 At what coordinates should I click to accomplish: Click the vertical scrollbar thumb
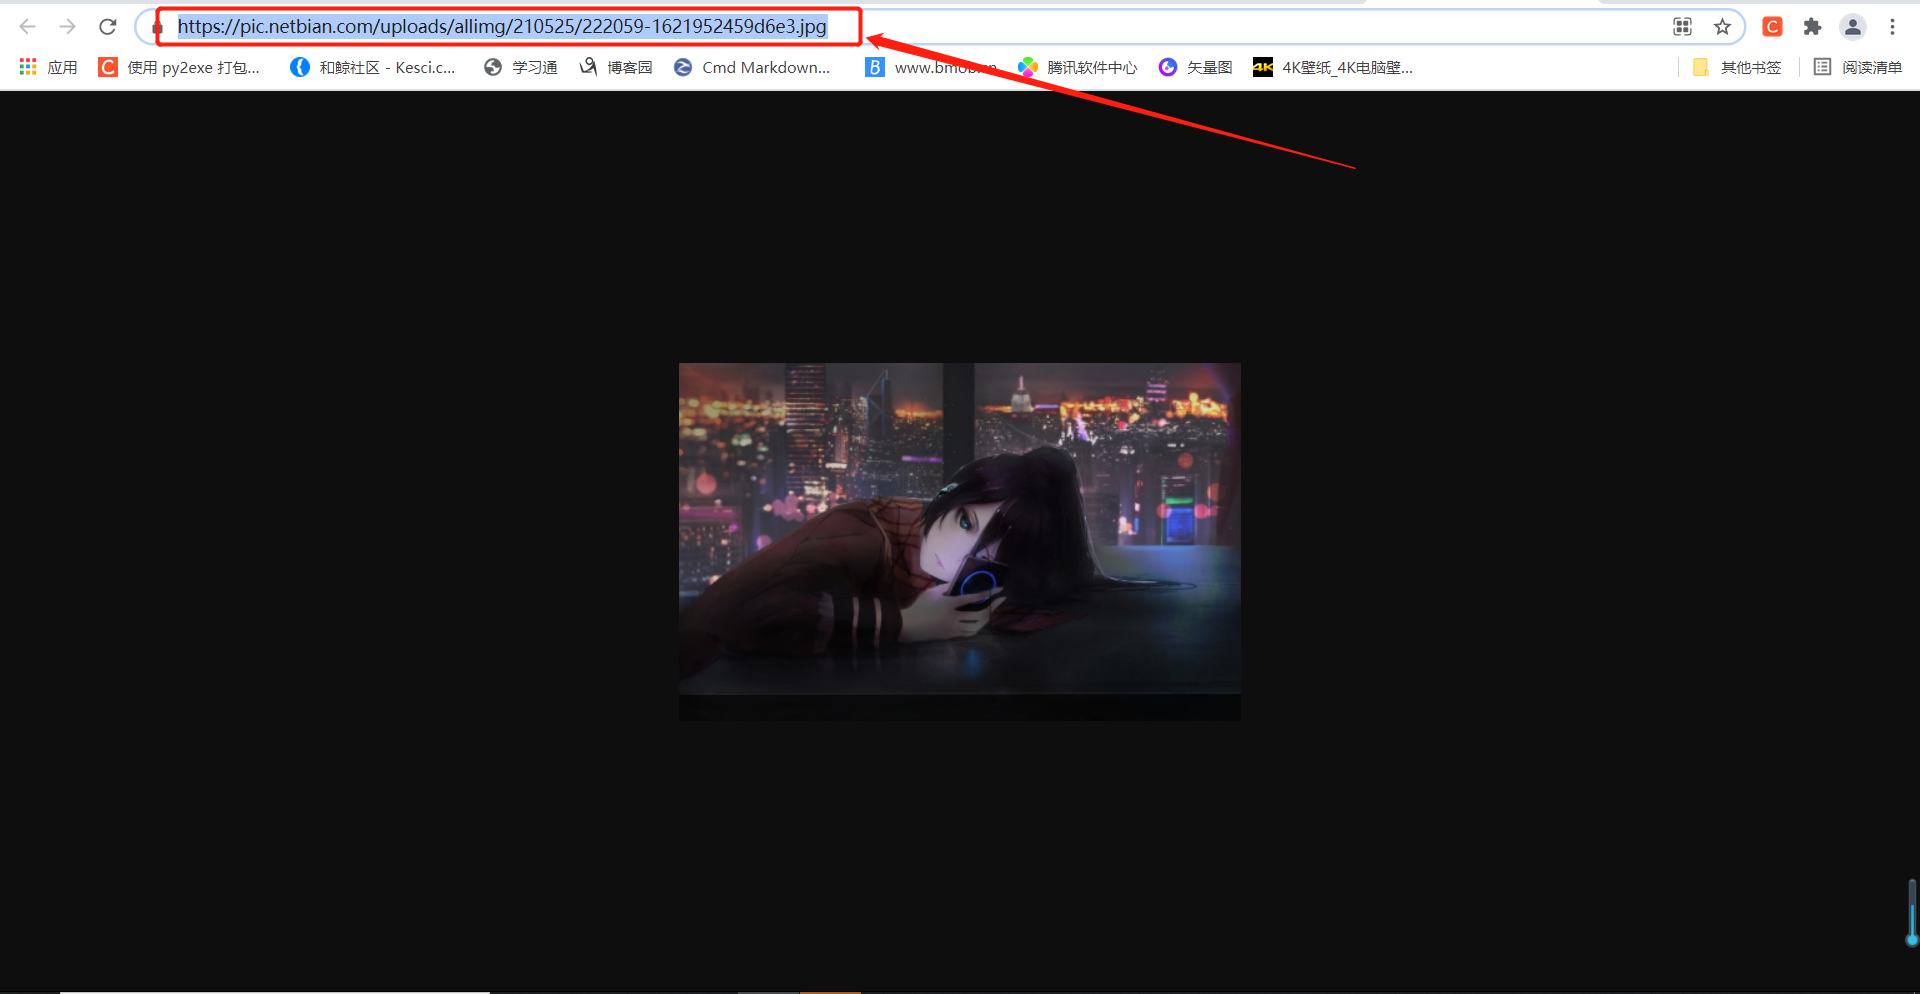[1912, 912]
